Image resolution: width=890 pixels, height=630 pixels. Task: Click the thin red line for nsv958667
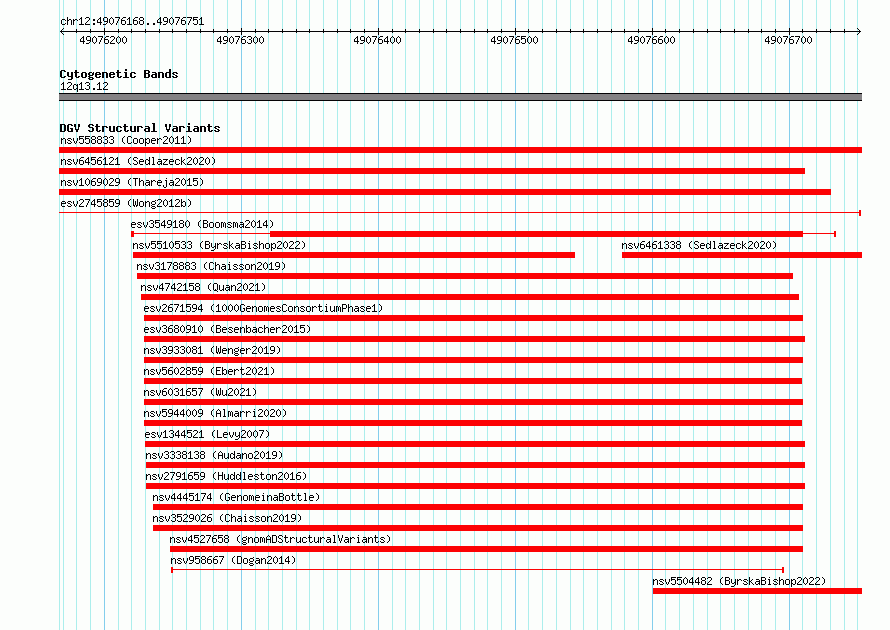click(x=477, y=570)
